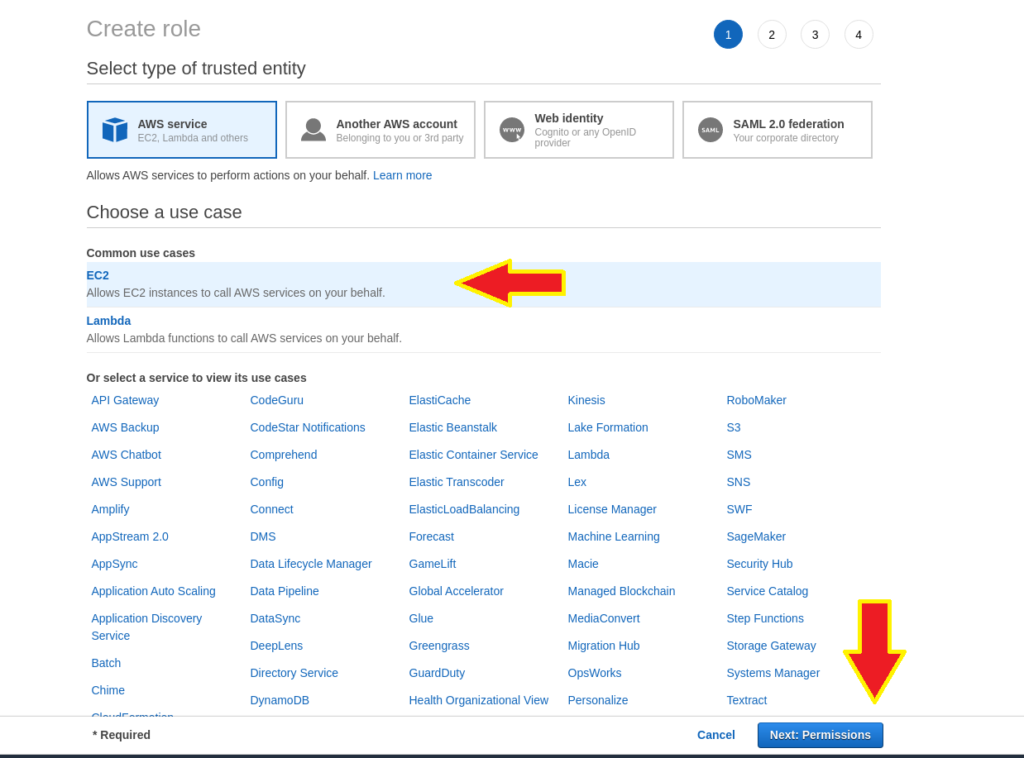Go to step 2 circle
The width and height of the screenshot is (1024, 758).
pyautogui.click(x=771, y=35)
